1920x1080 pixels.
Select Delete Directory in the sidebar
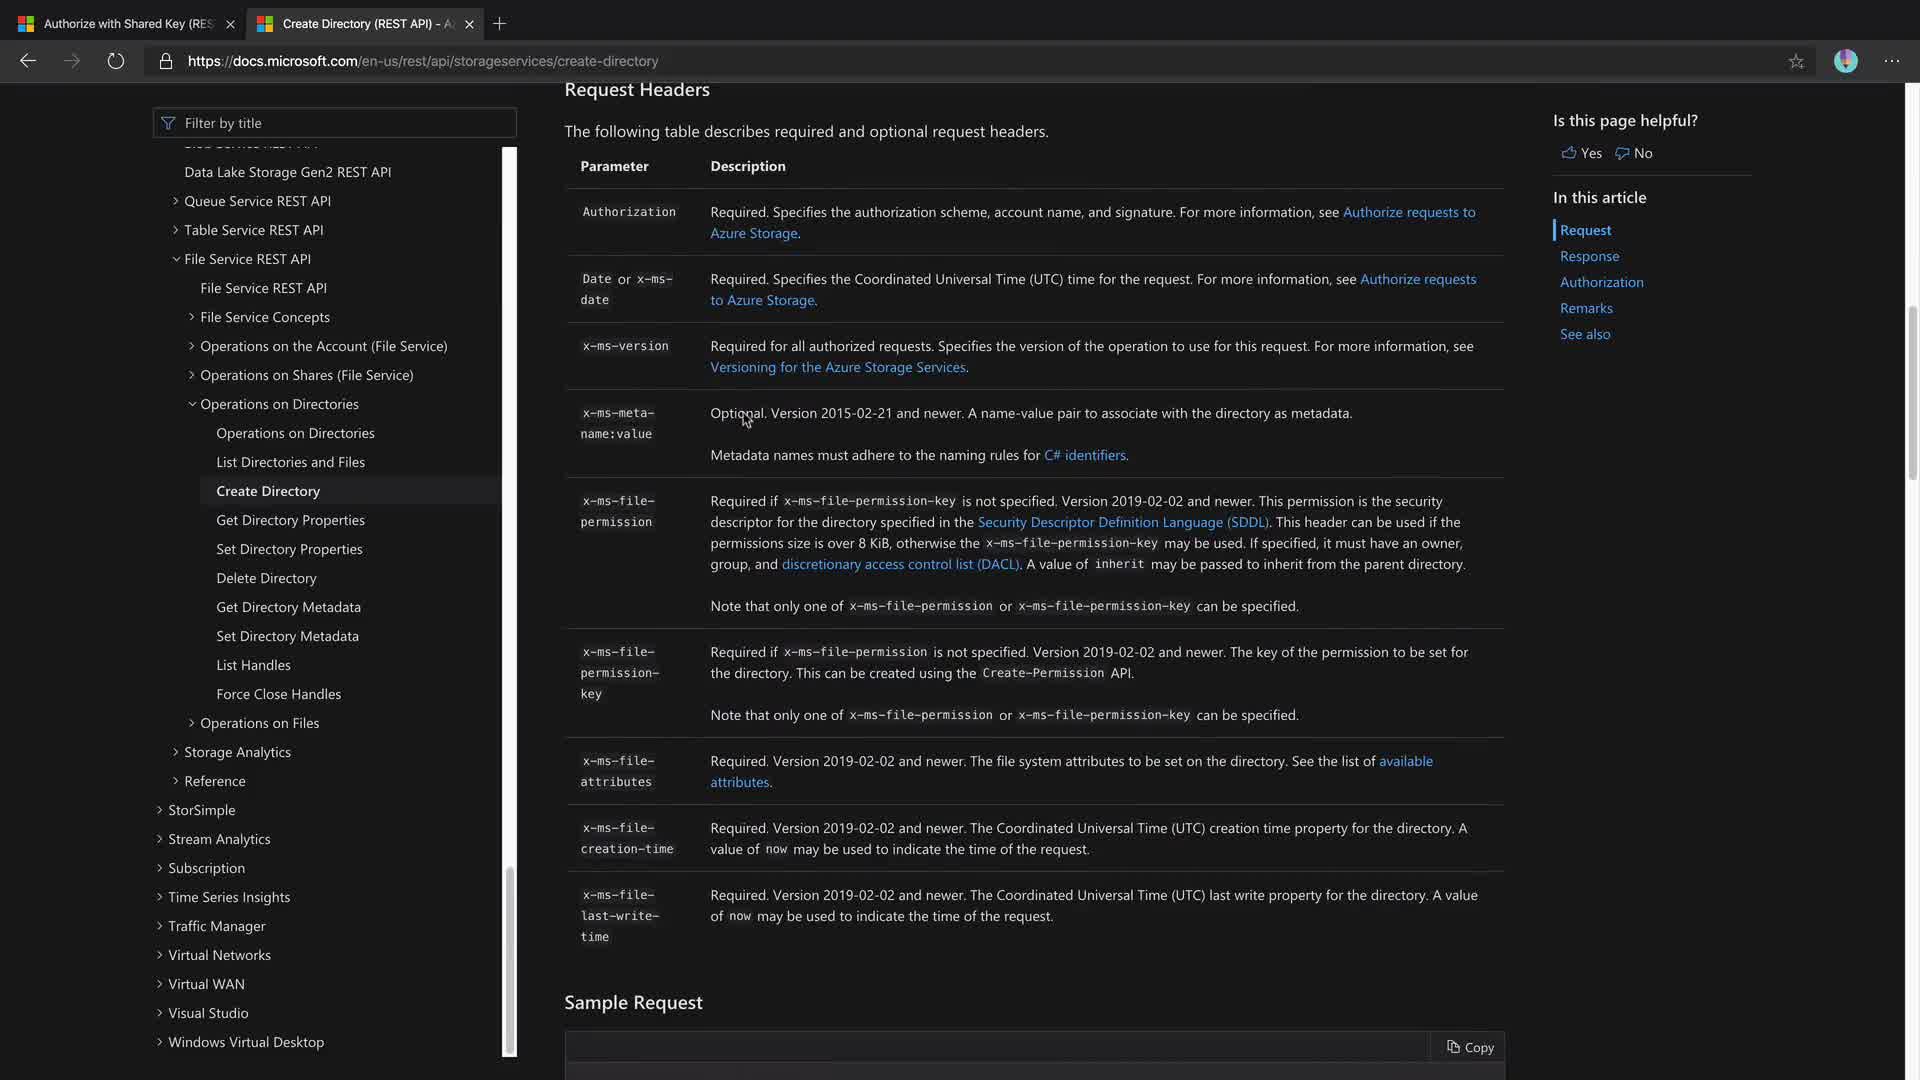click(x=266, y=578)
